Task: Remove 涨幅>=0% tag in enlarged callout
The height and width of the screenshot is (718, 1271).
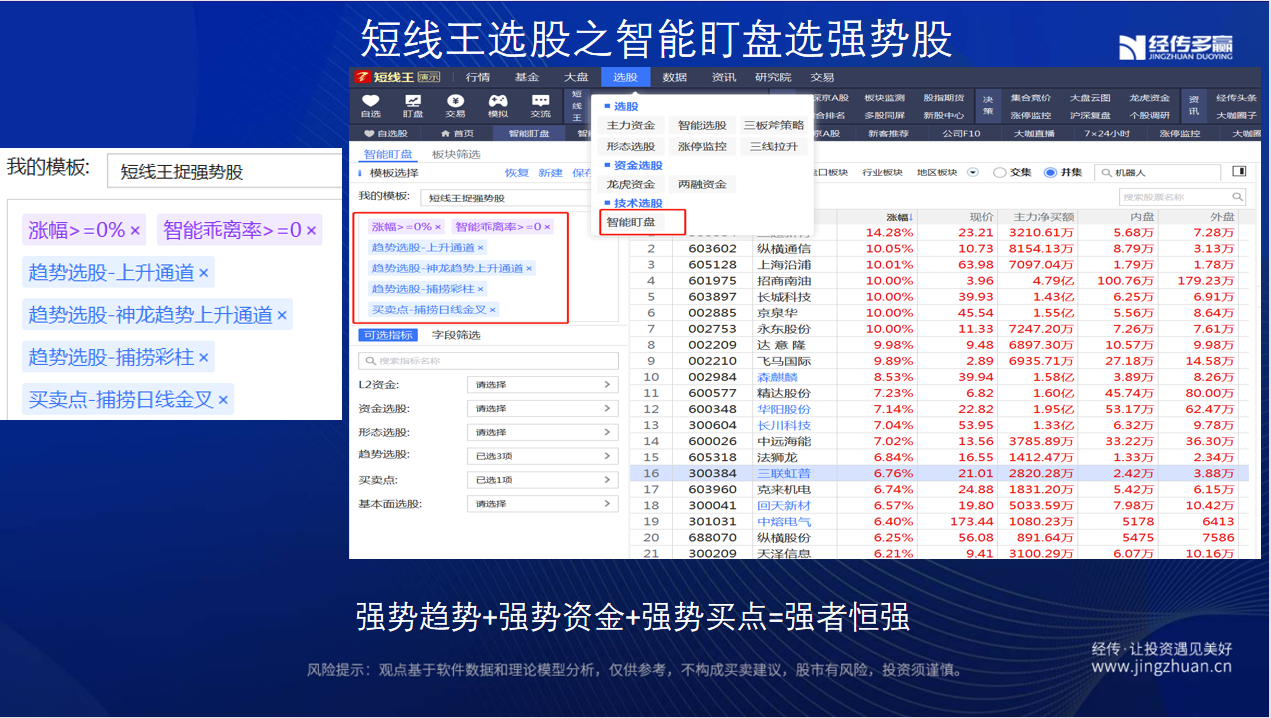Action: tap(135, 231)
